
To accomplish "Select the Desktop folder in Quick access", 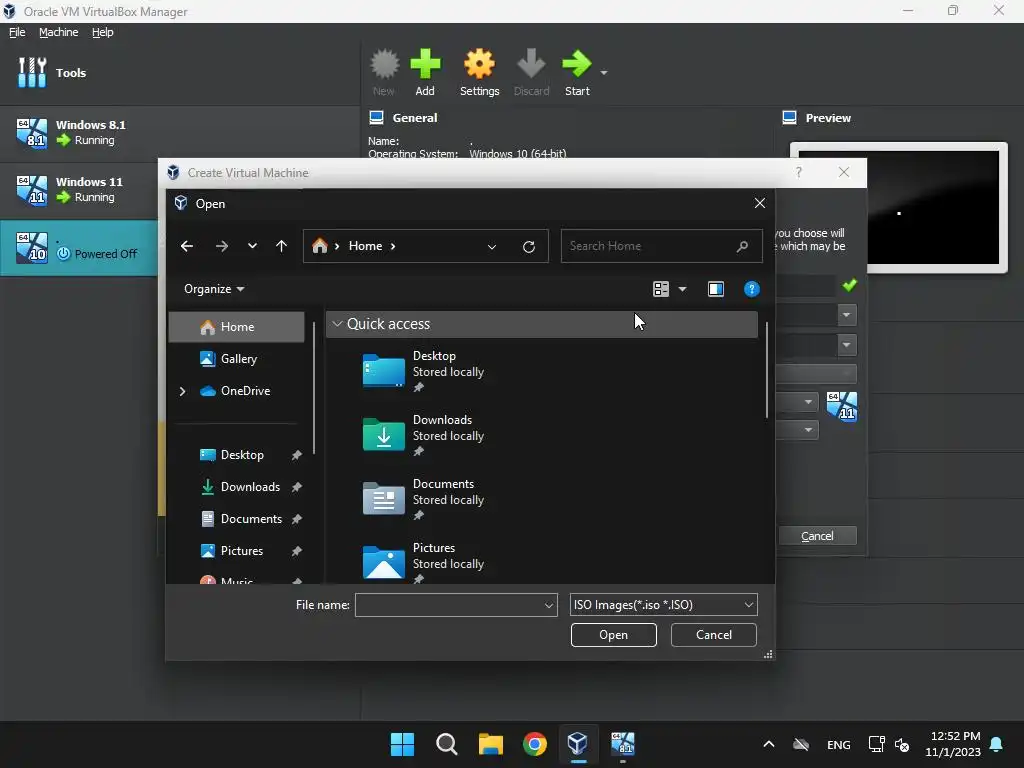I will (x=423, y=371).
